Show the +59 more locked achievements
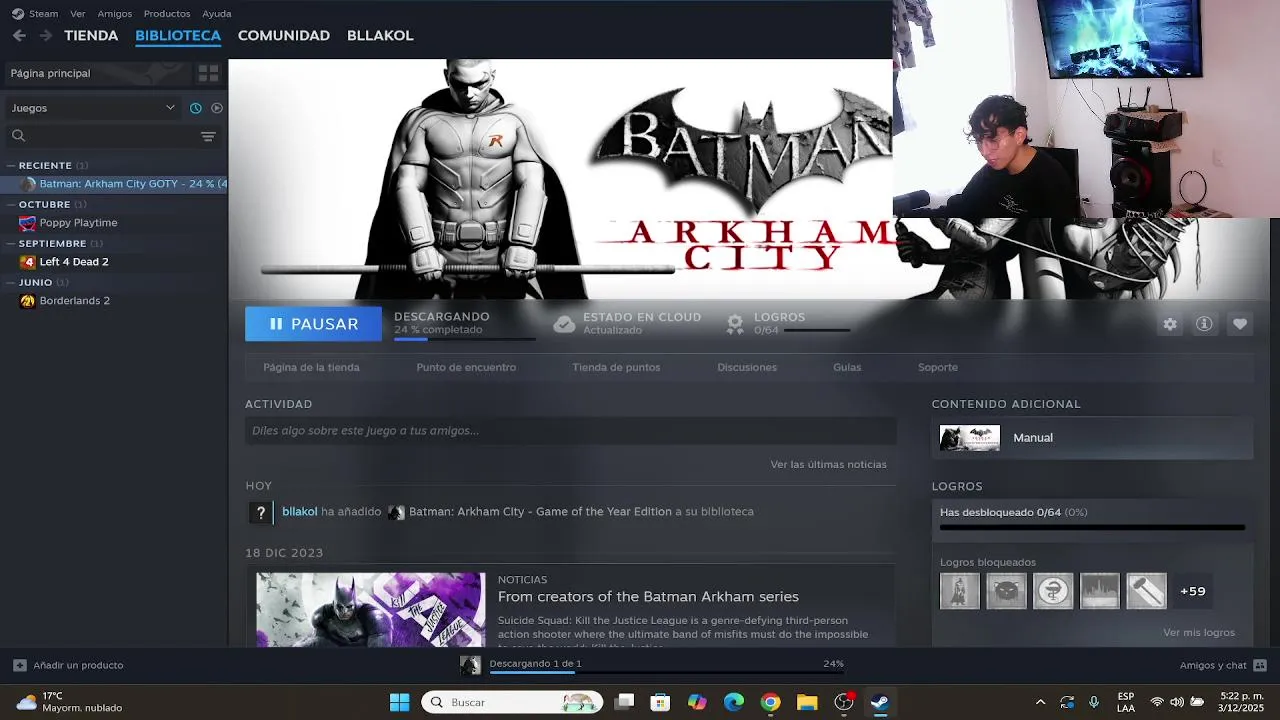Image resolution: width=1280 pixels, height=720 pixels. point(1192,591)
